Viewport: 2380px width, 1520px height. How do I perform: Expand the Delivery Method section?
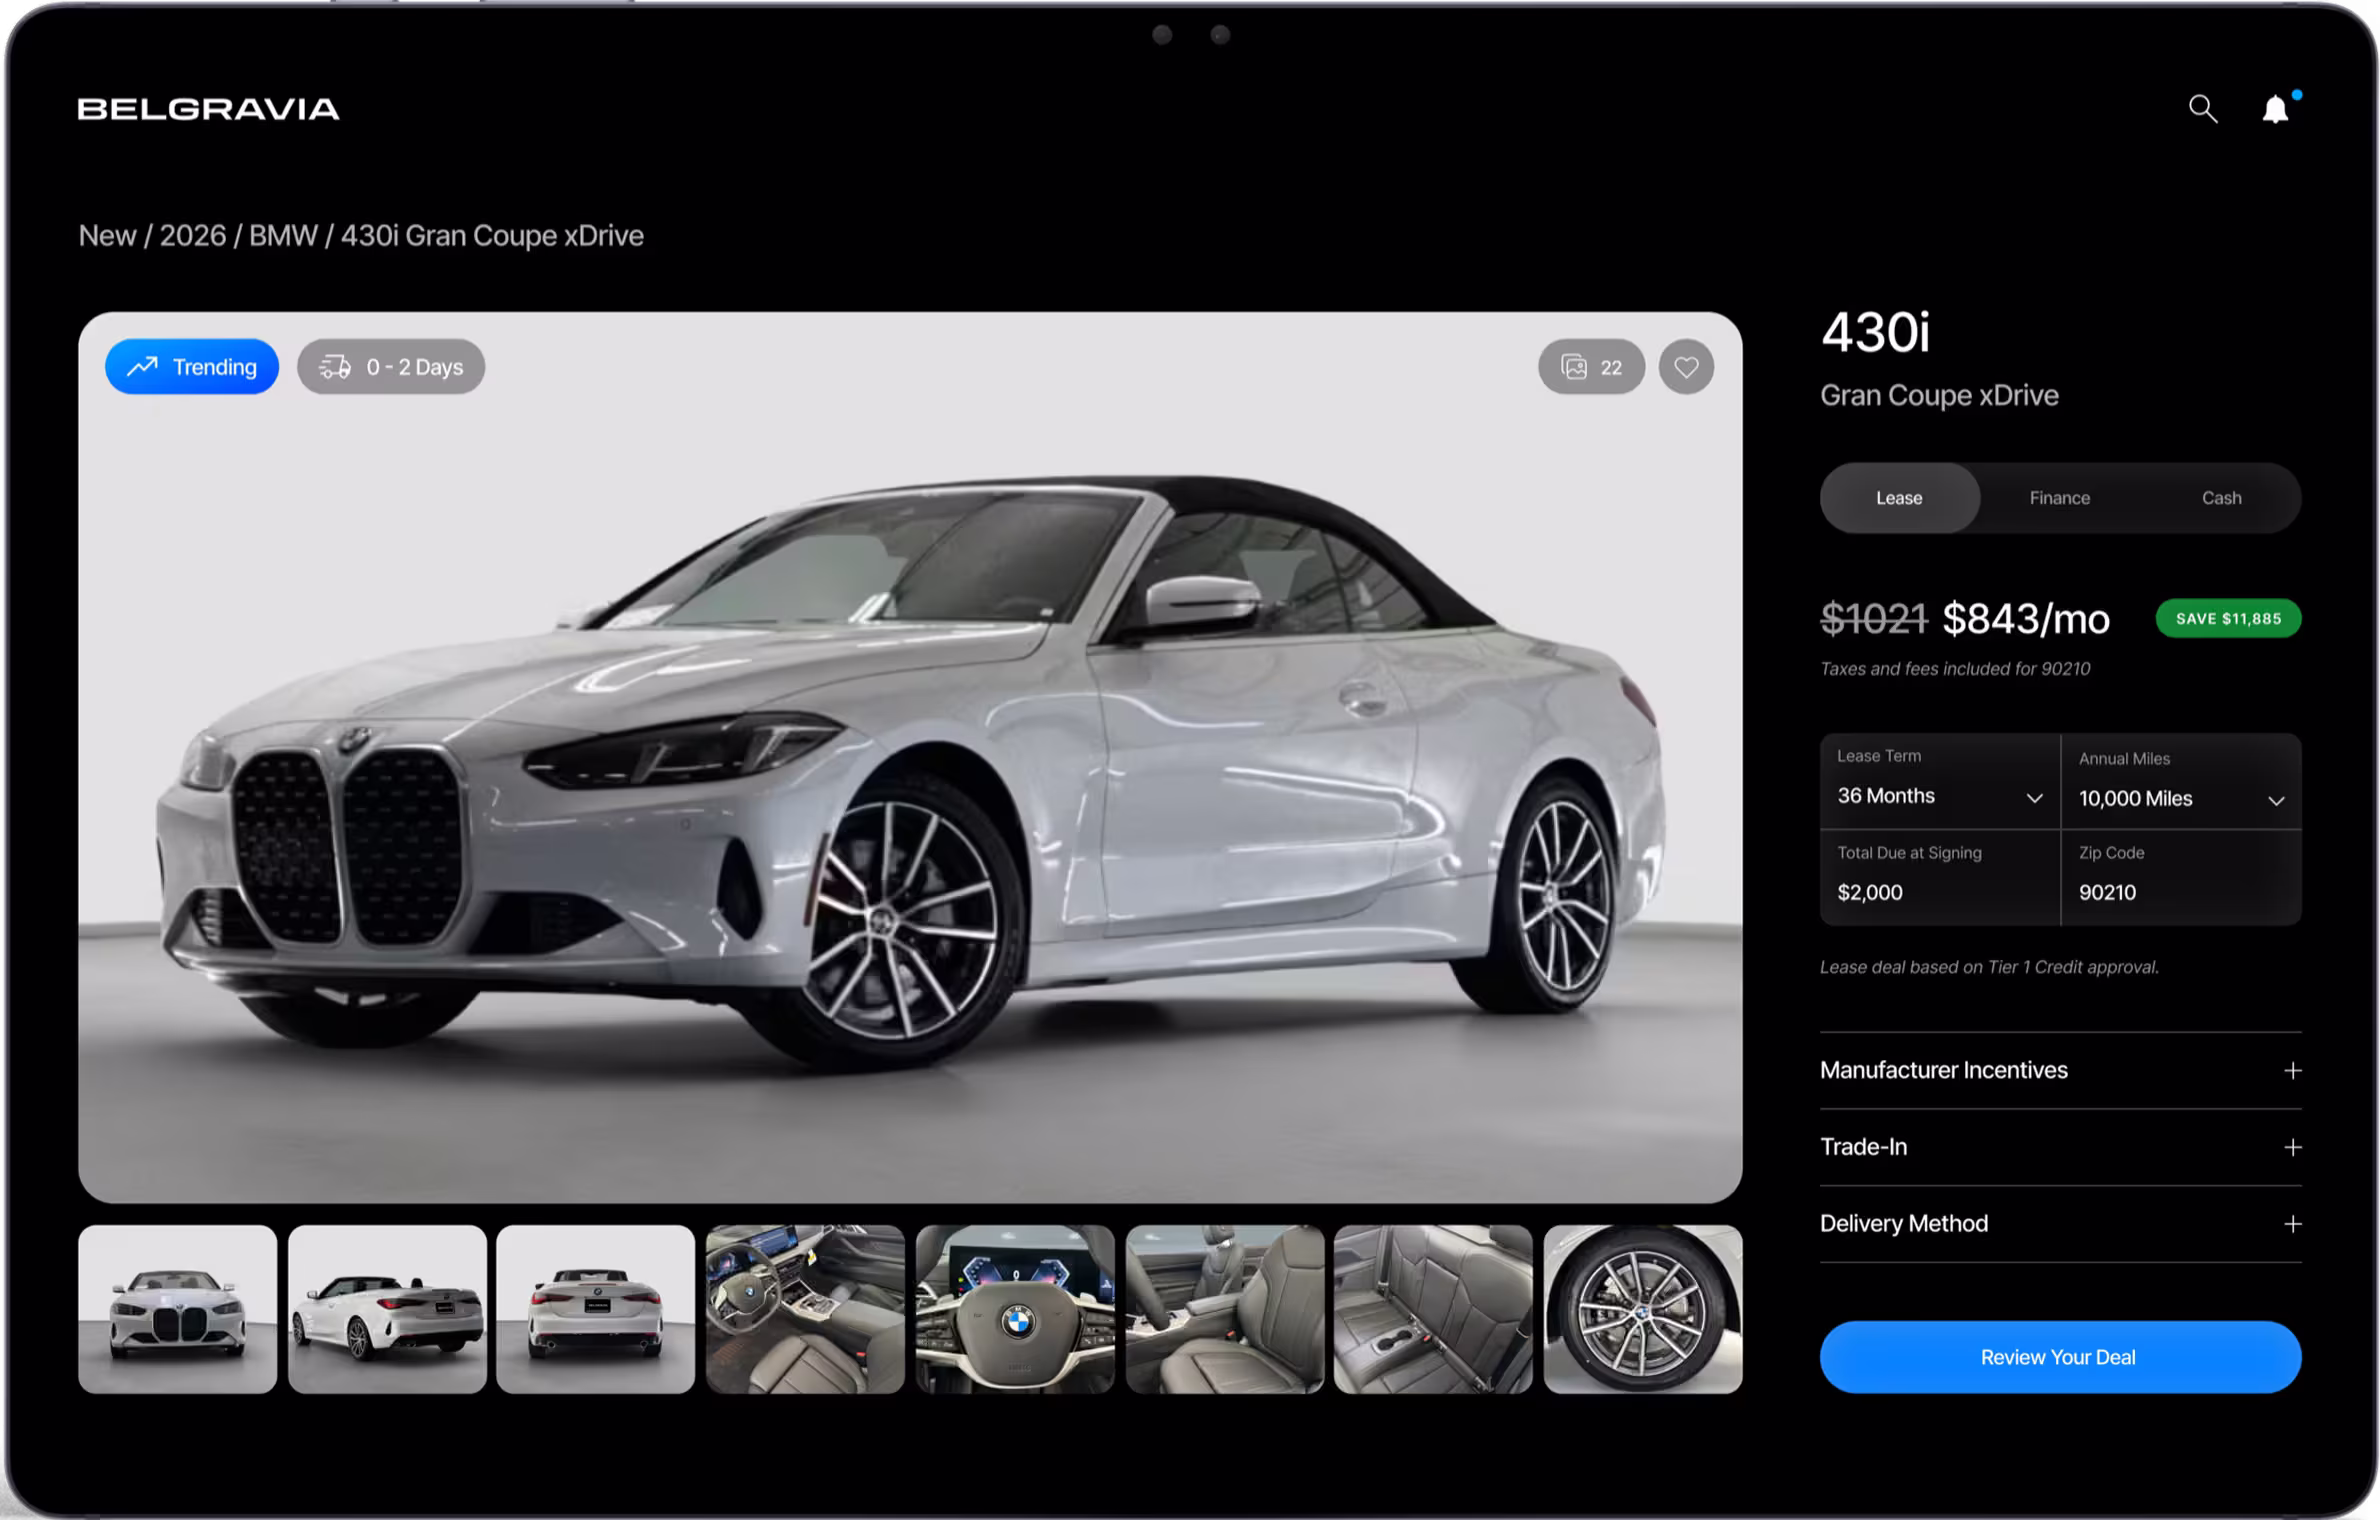2060,1224
